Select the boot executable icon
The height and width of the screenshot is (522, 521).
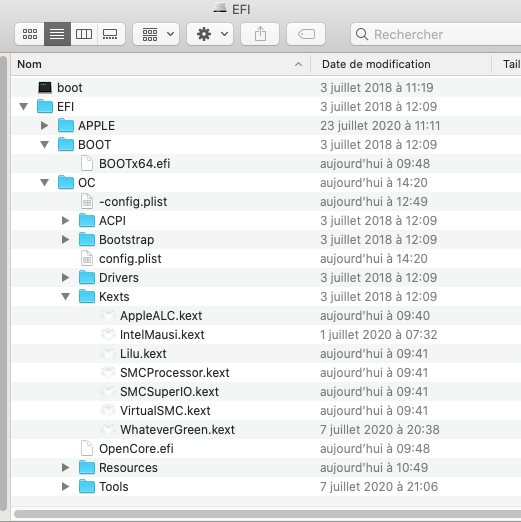[45, 88]
